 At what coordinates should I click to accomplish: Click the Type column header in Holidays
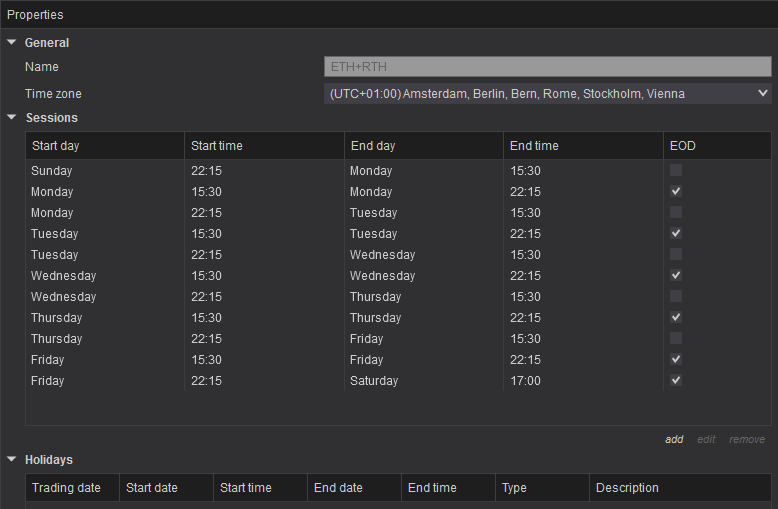(x=542, y=488)
